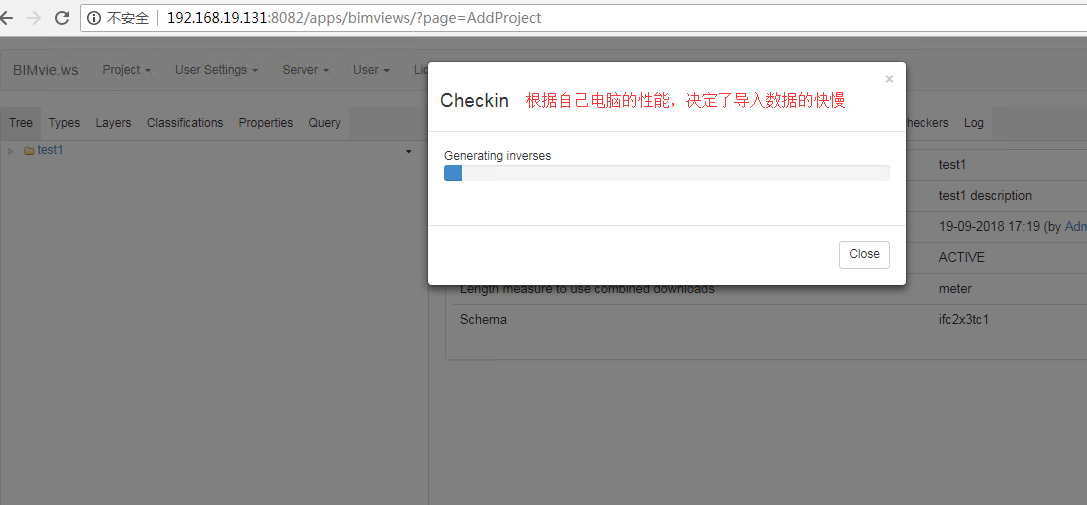This screenshot has width=1087, height=505.
Task: Open the User Settings dropdown menu
Action: click(216, 70)
